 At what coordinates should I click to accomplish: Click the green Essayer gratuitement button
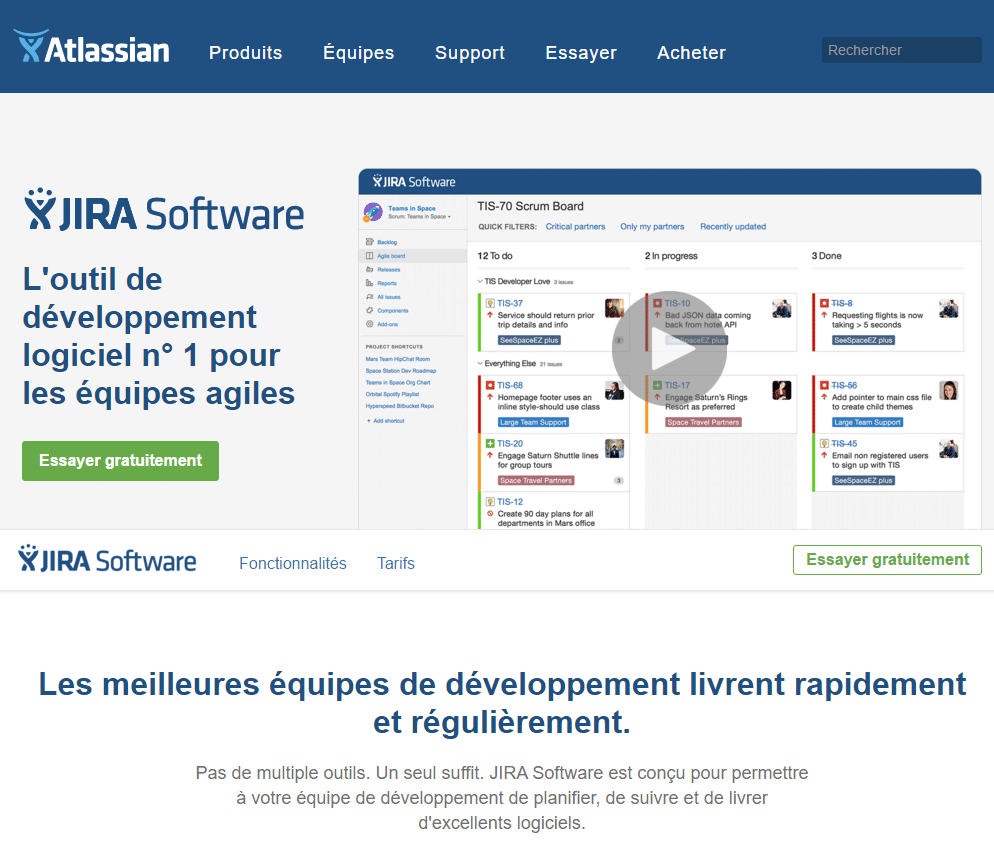tap(120, 461)
